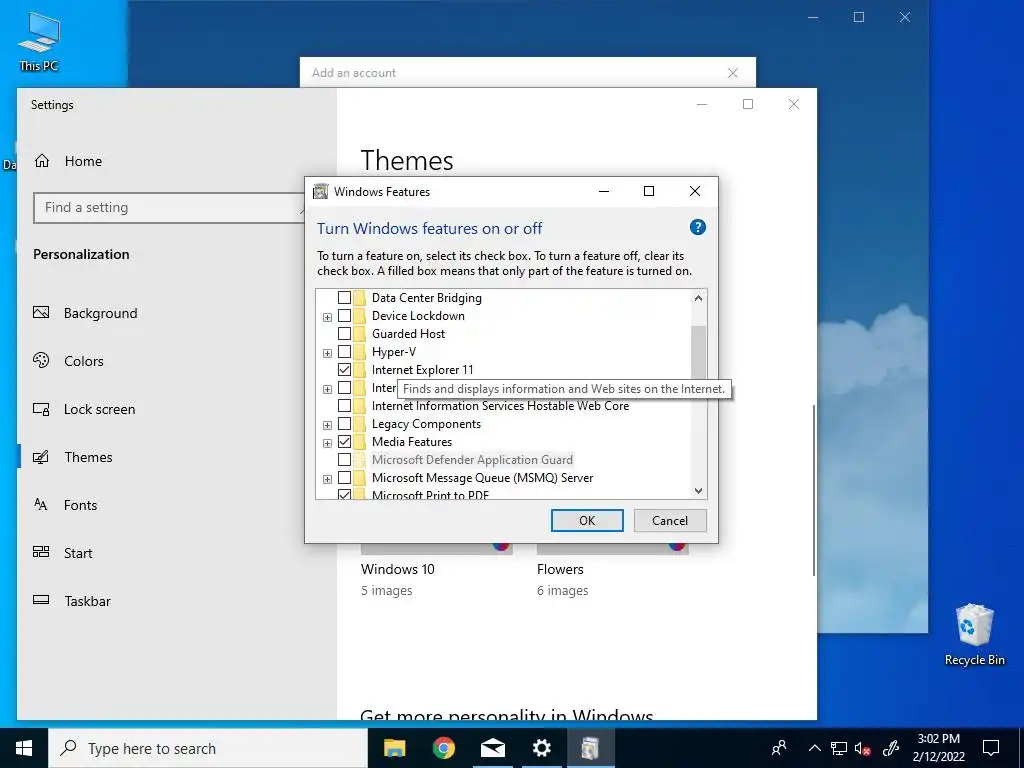Click the Fonts icon in sidebar

point(41,505)
